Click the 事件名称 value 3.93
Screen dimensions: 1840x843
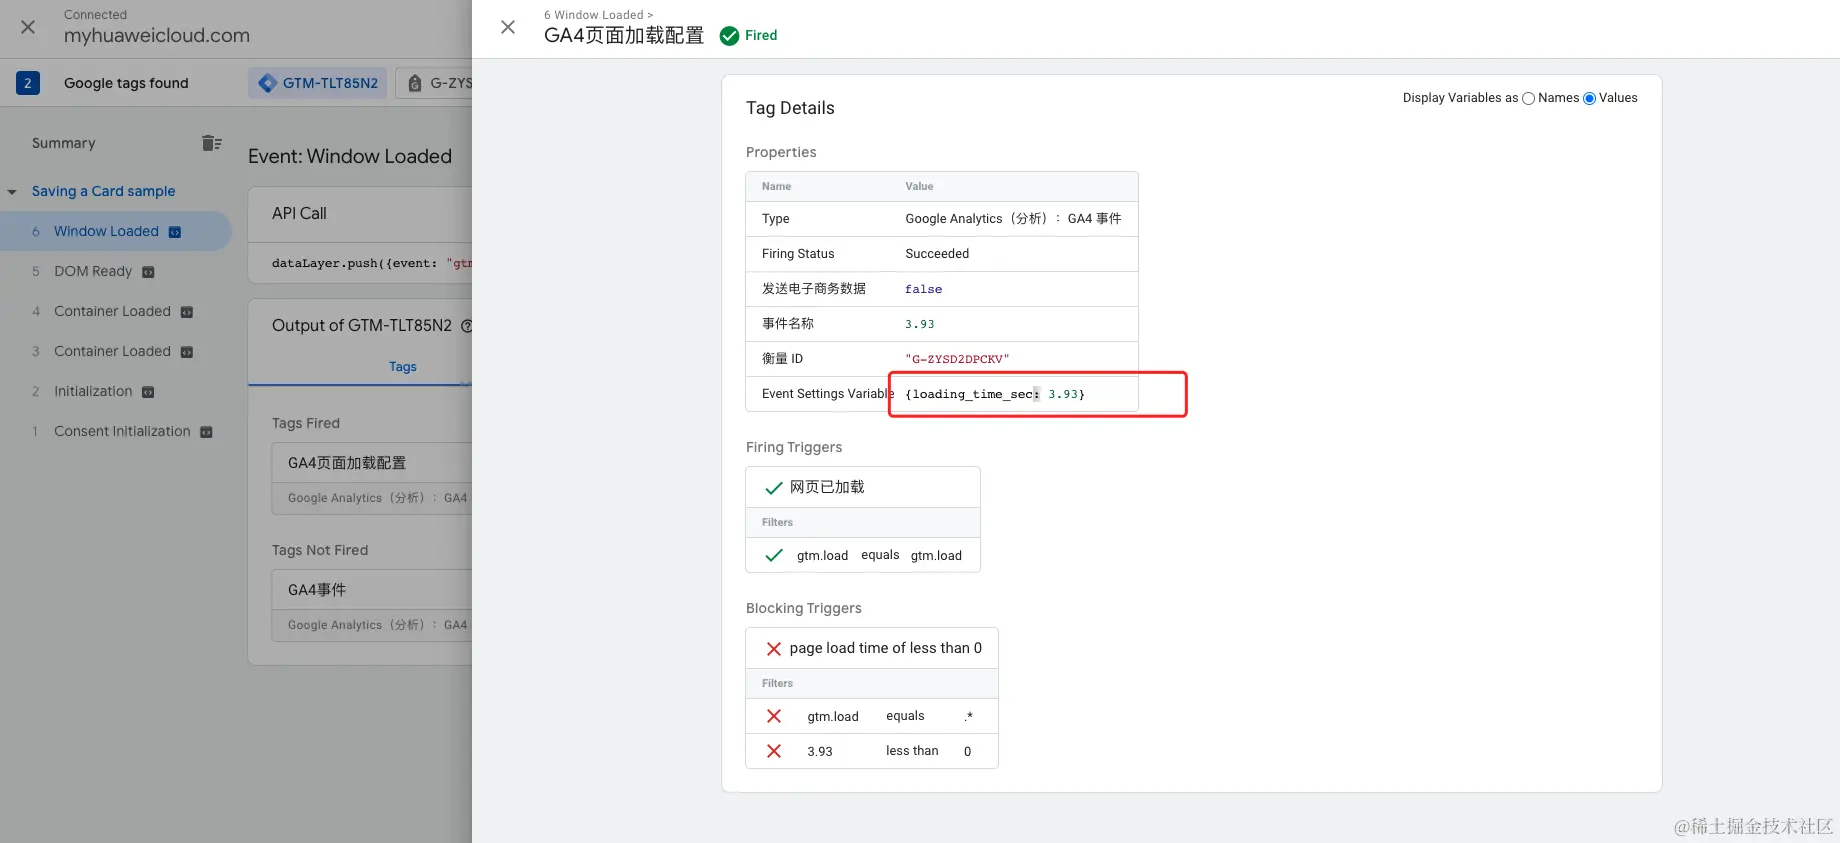[920, 324]
